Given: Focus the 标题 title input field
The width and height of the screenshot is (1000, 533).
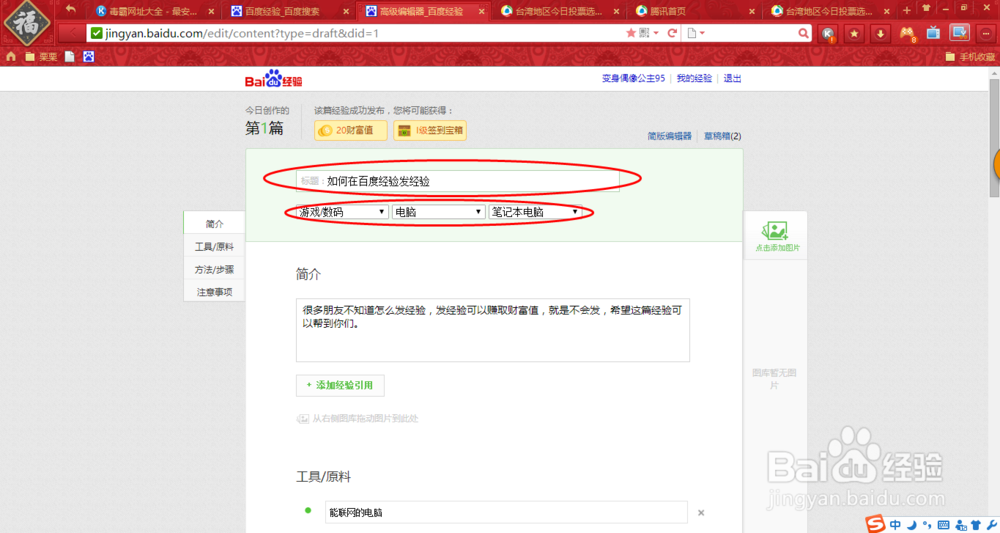Looking at the screenshot, I should 457,181.
